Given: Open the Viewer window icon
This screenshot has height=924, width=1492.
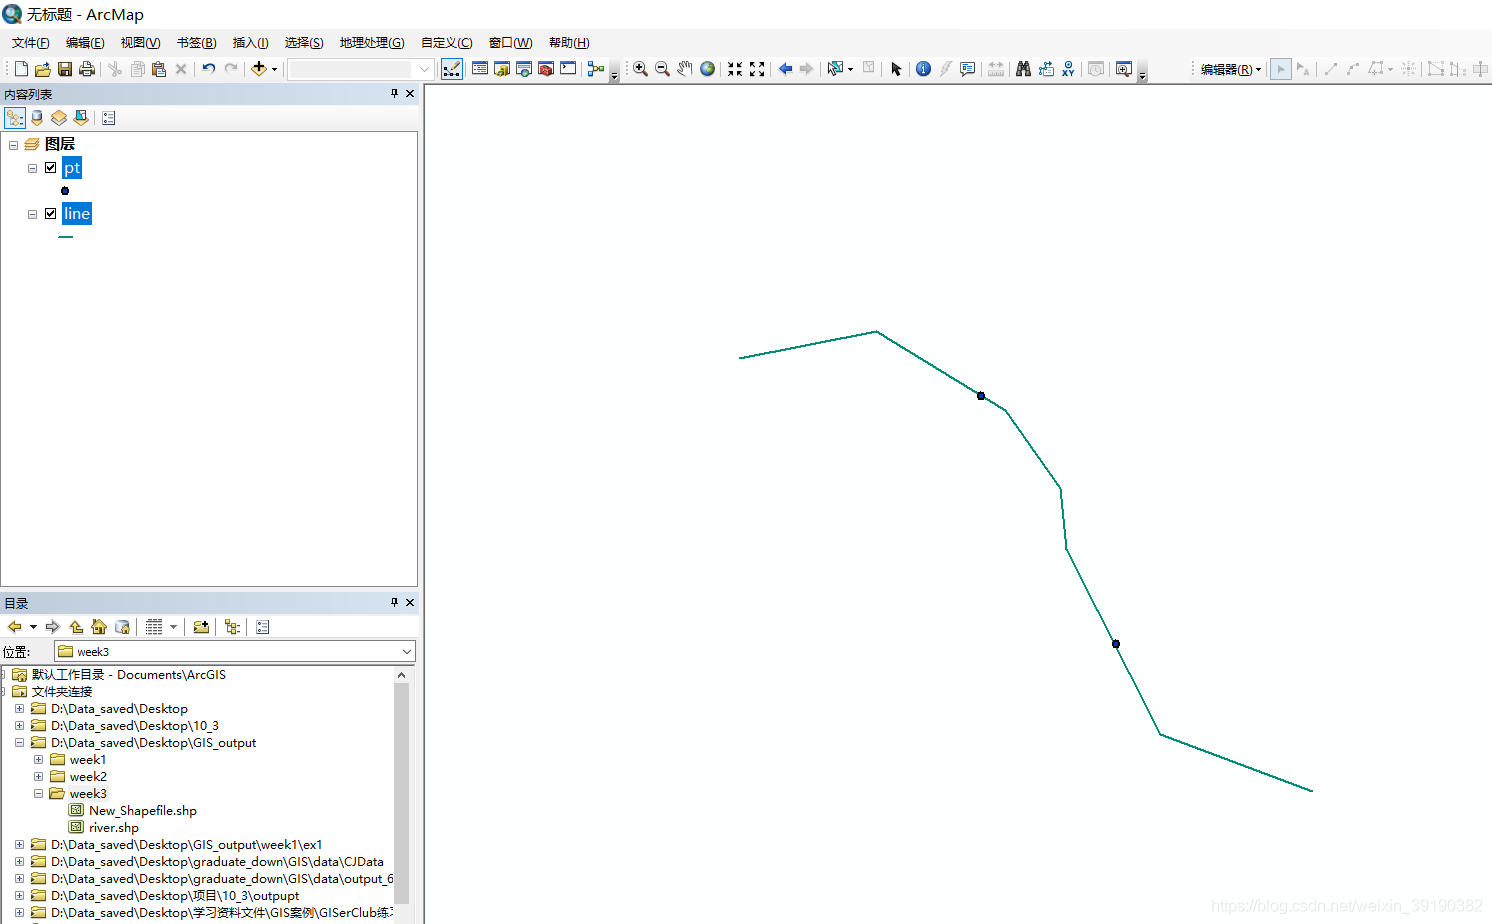Looking at the screenshot, I should (1124, 69).
